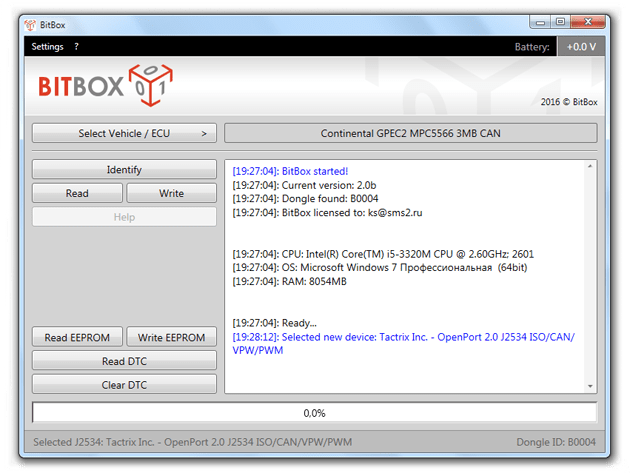
Task: Open the ? help menu
Action: coord(76,47)
